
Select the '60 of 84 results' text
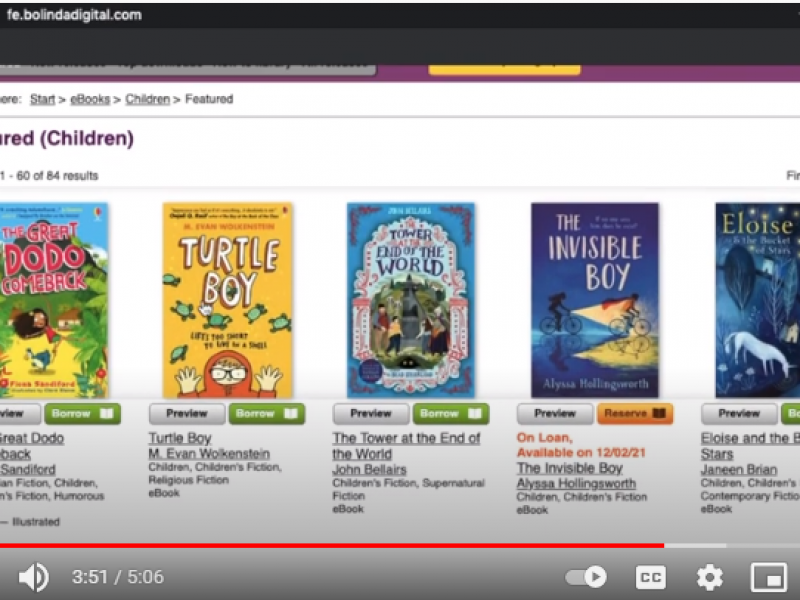57,176
